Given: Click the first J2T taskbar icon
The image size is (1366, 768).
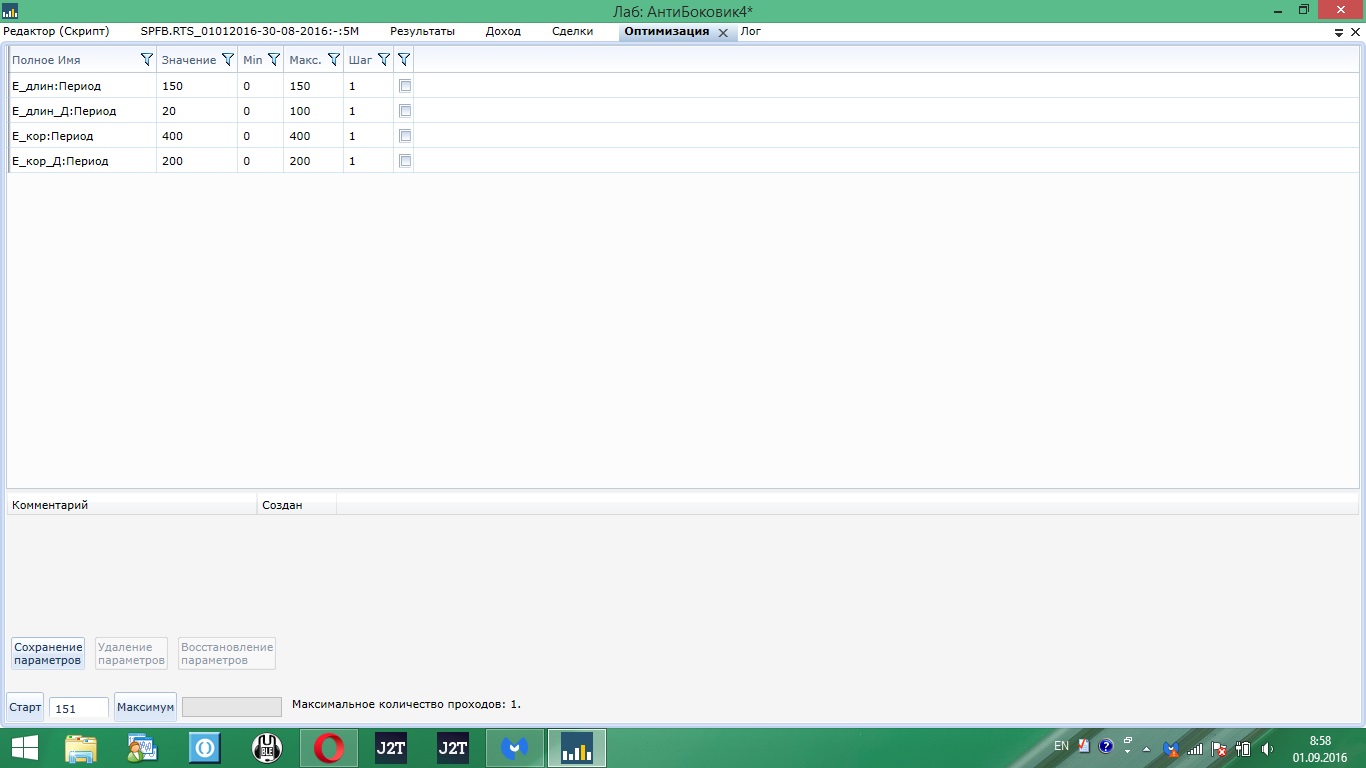Looking at the screenshot, I should (391, 748).
